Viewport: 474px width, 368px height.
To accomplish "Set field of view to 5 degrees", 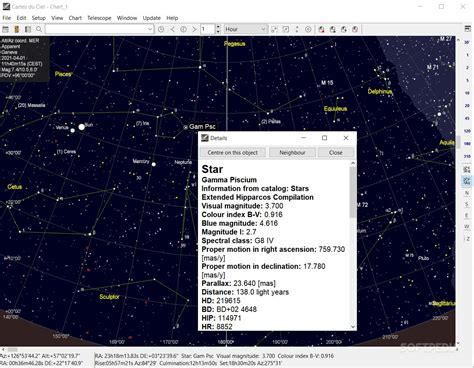I will 467,80.
